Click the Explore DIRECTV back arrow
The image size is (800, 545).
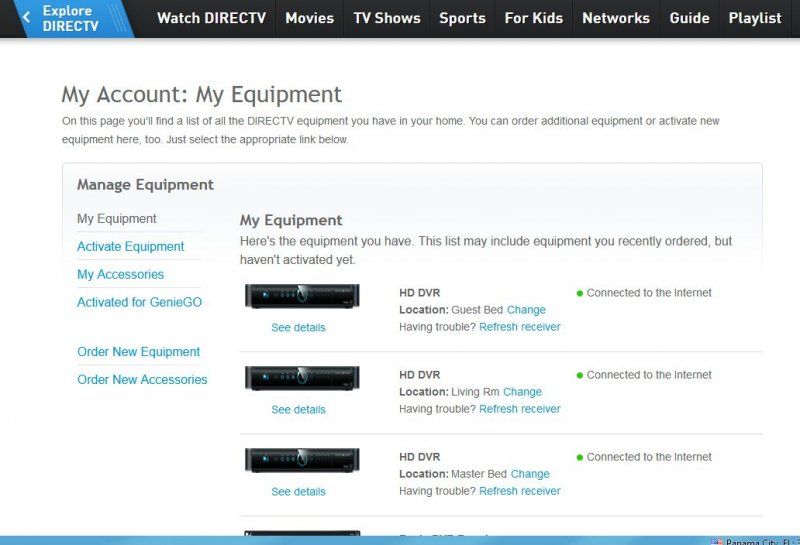26,17
